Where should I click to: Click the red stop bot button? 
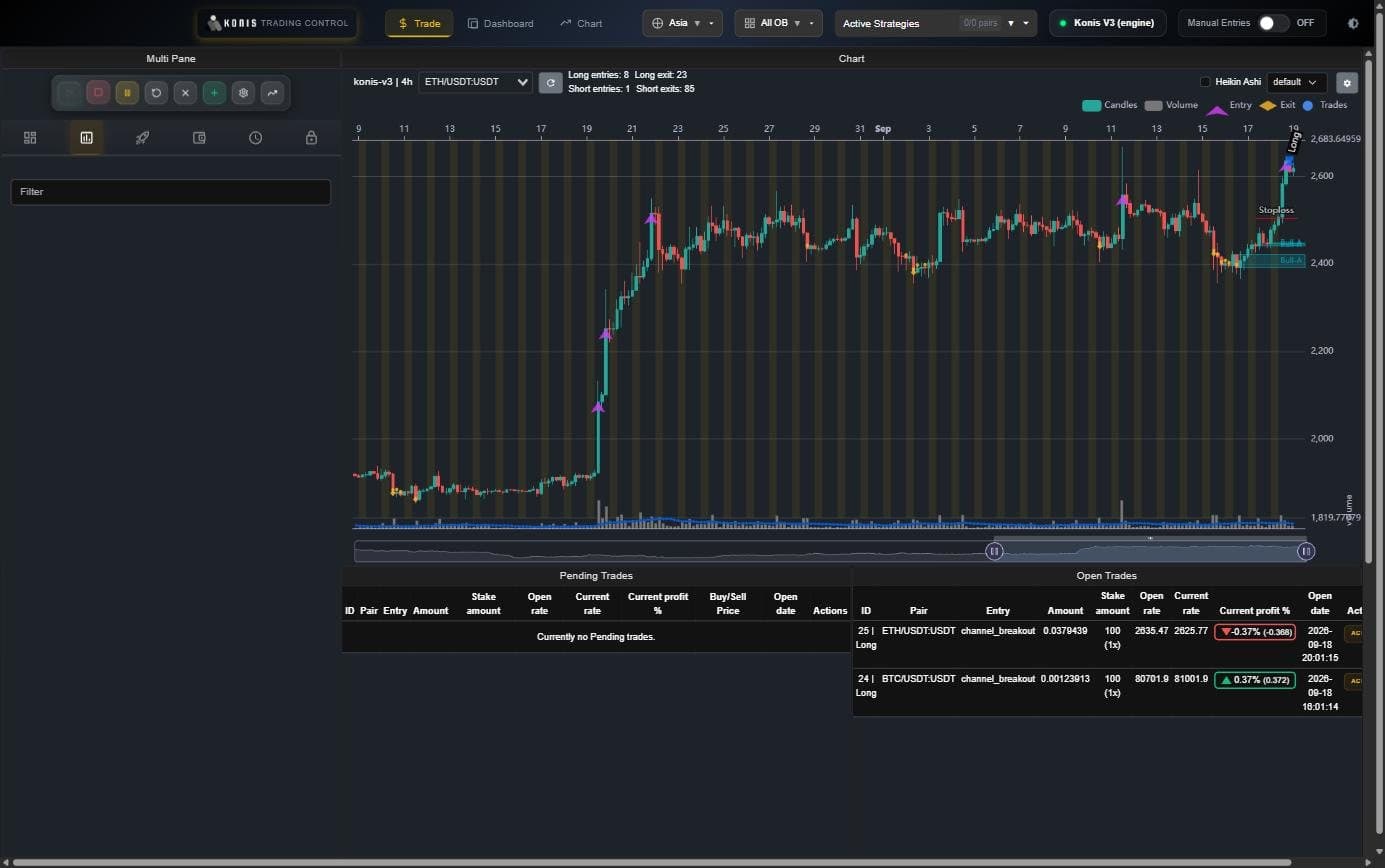coord(98,93)
